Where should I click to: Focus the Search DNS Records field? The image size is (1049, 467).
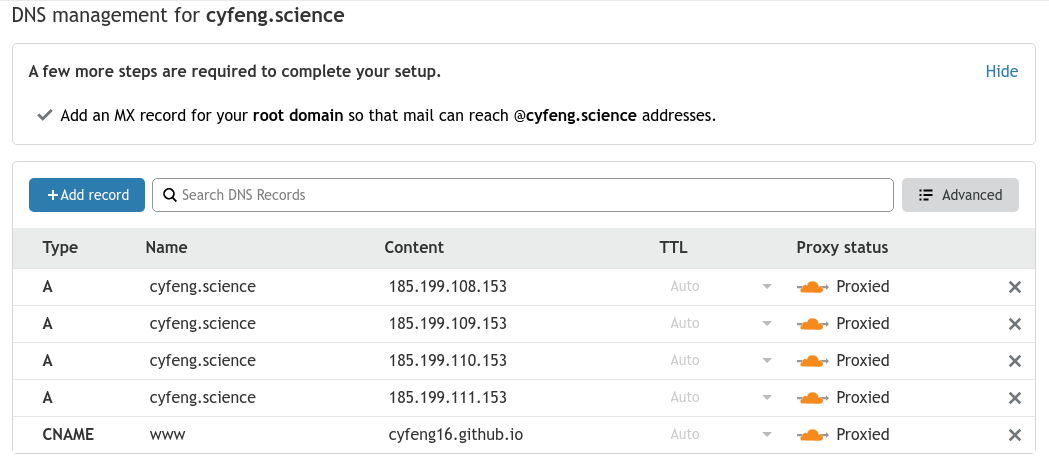(x=530, y=195)
